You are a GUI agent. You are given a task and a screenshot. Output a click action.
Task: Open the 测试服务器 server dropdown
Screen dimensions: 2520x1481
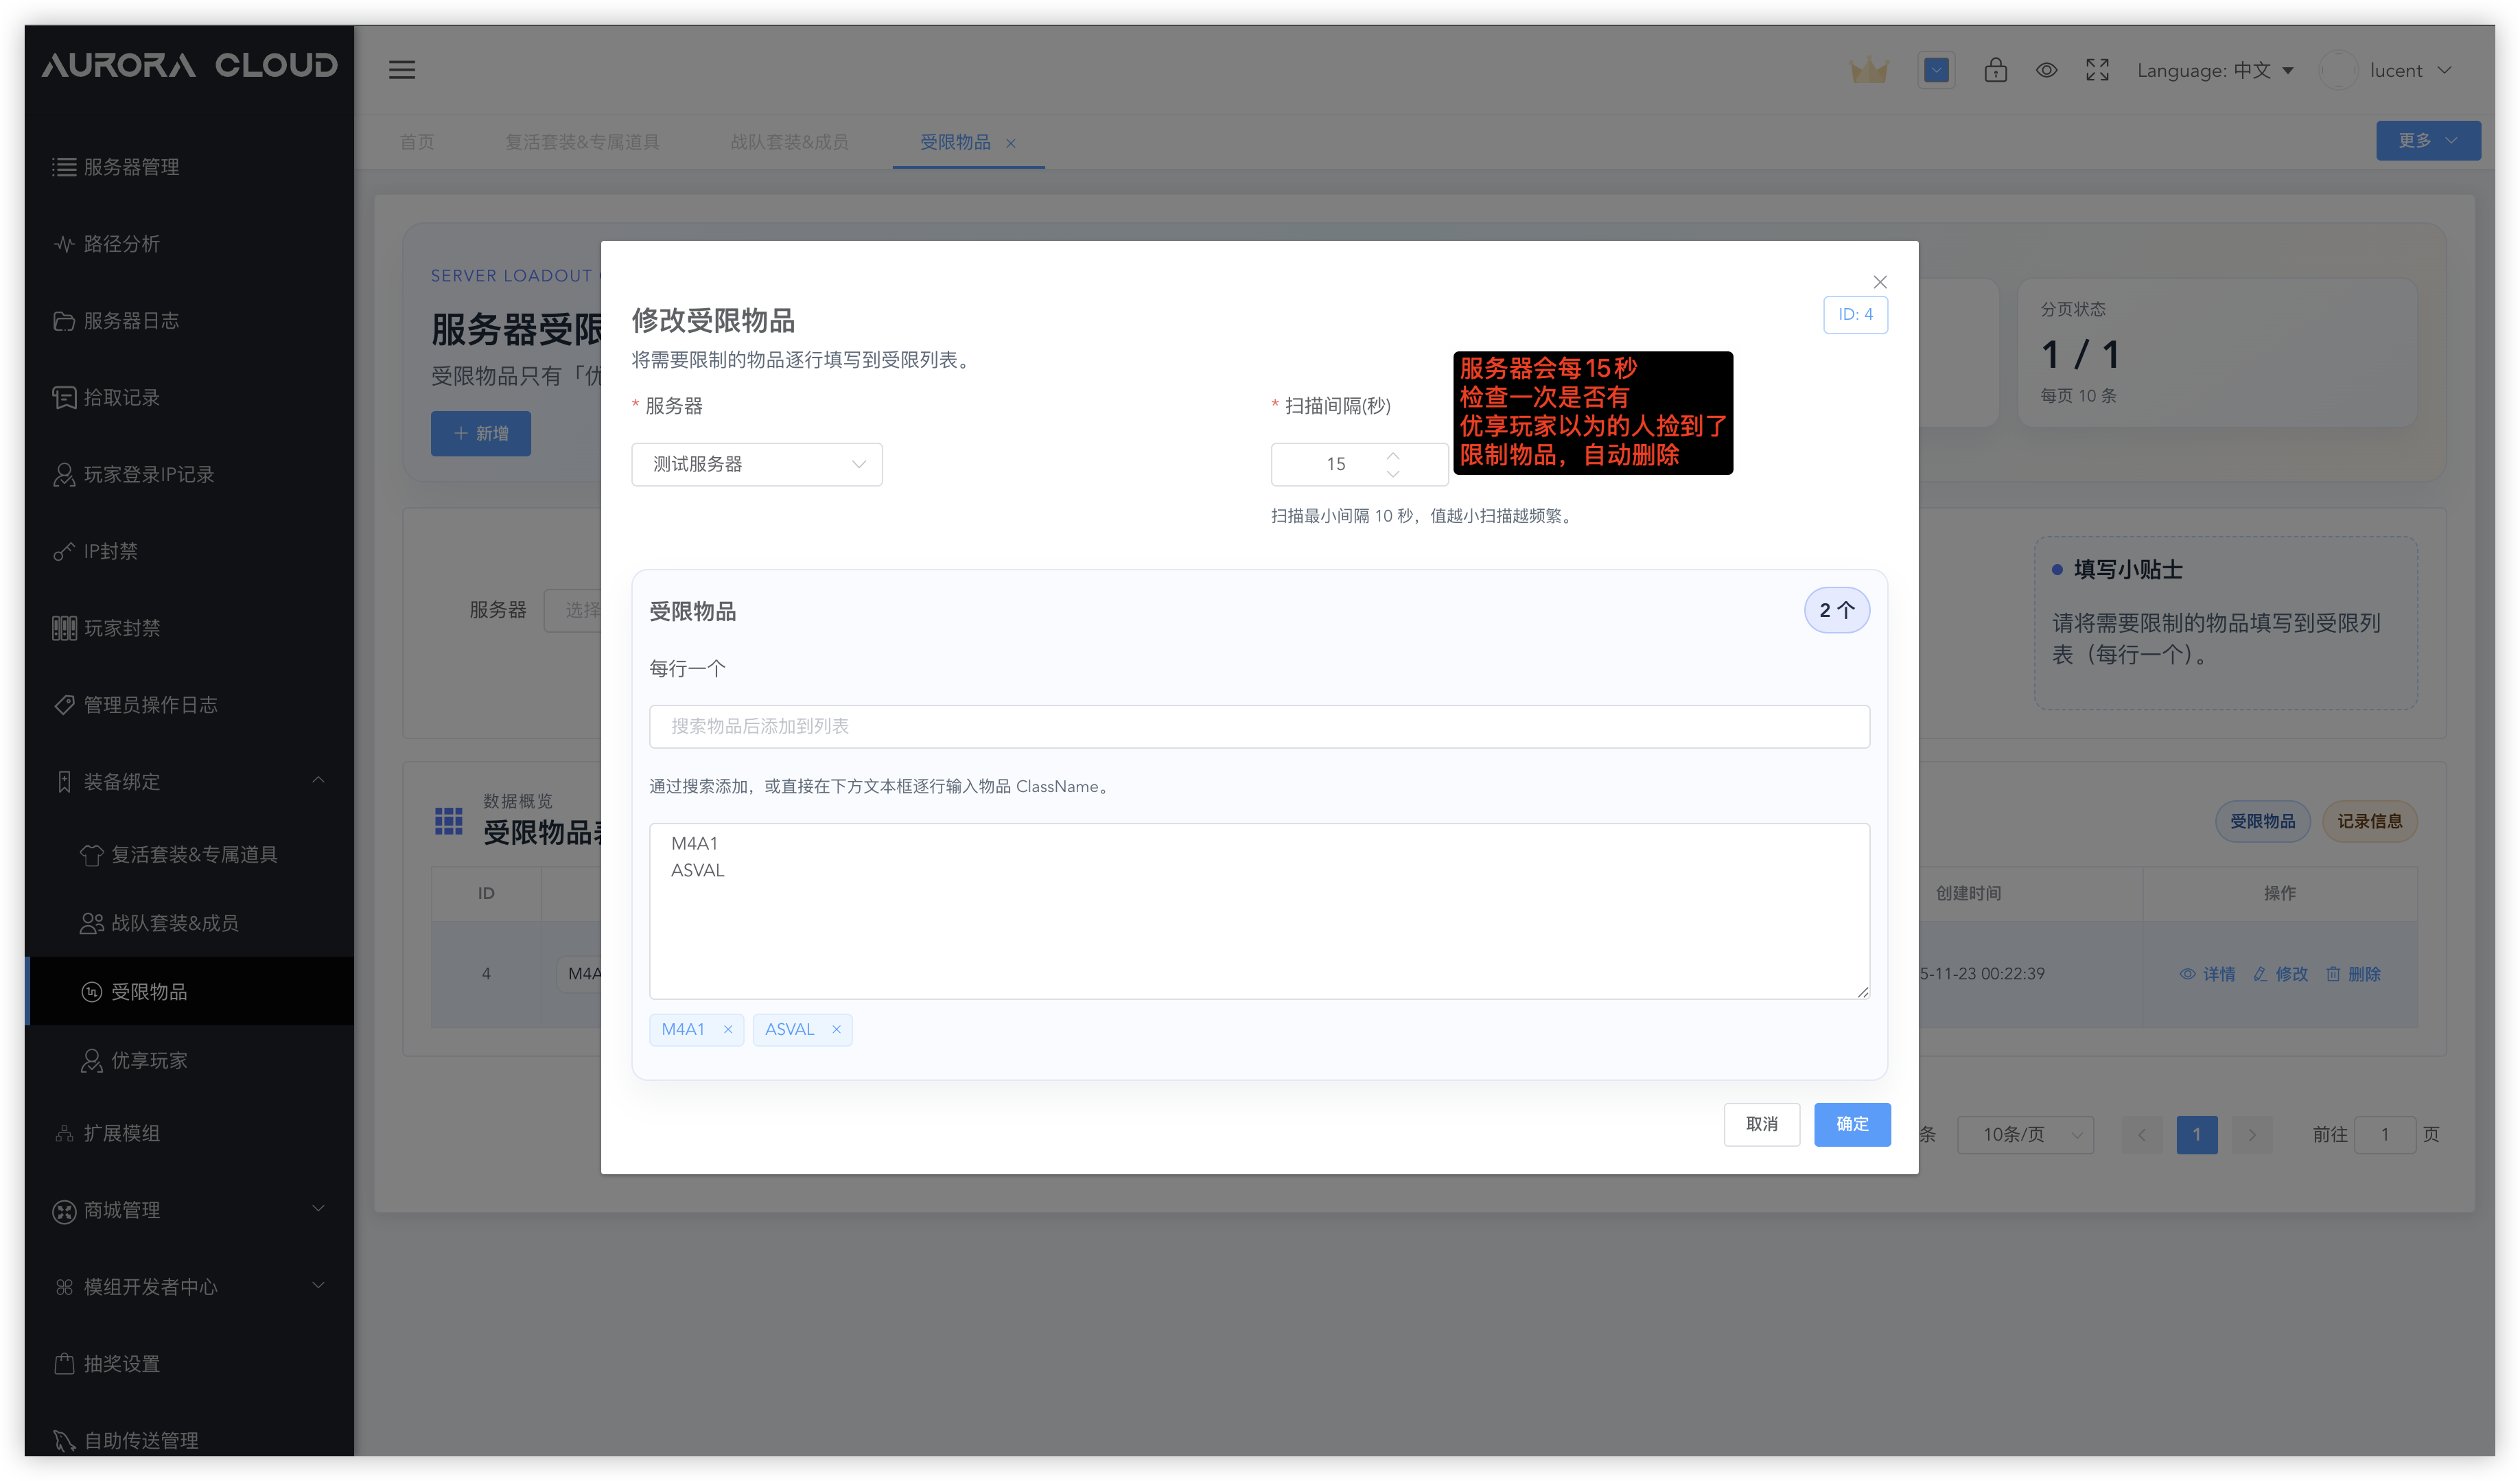pos(756,464)
